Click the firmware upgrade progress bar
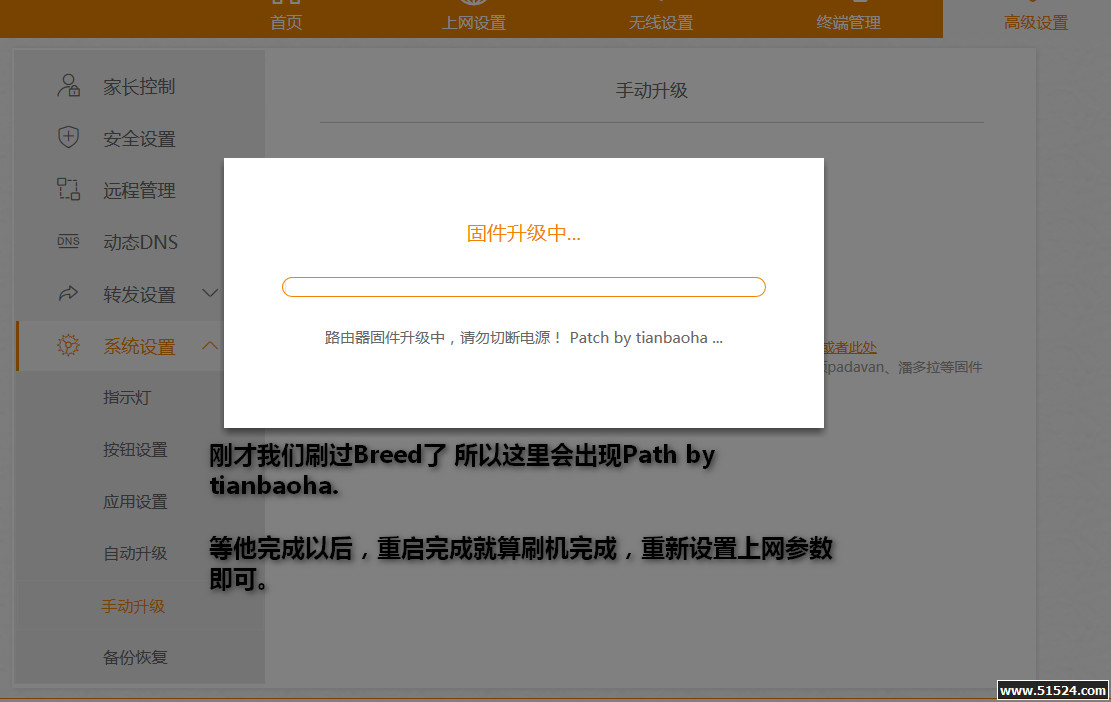This screenshot has height=702, width=1111. (x=523, y=287)
